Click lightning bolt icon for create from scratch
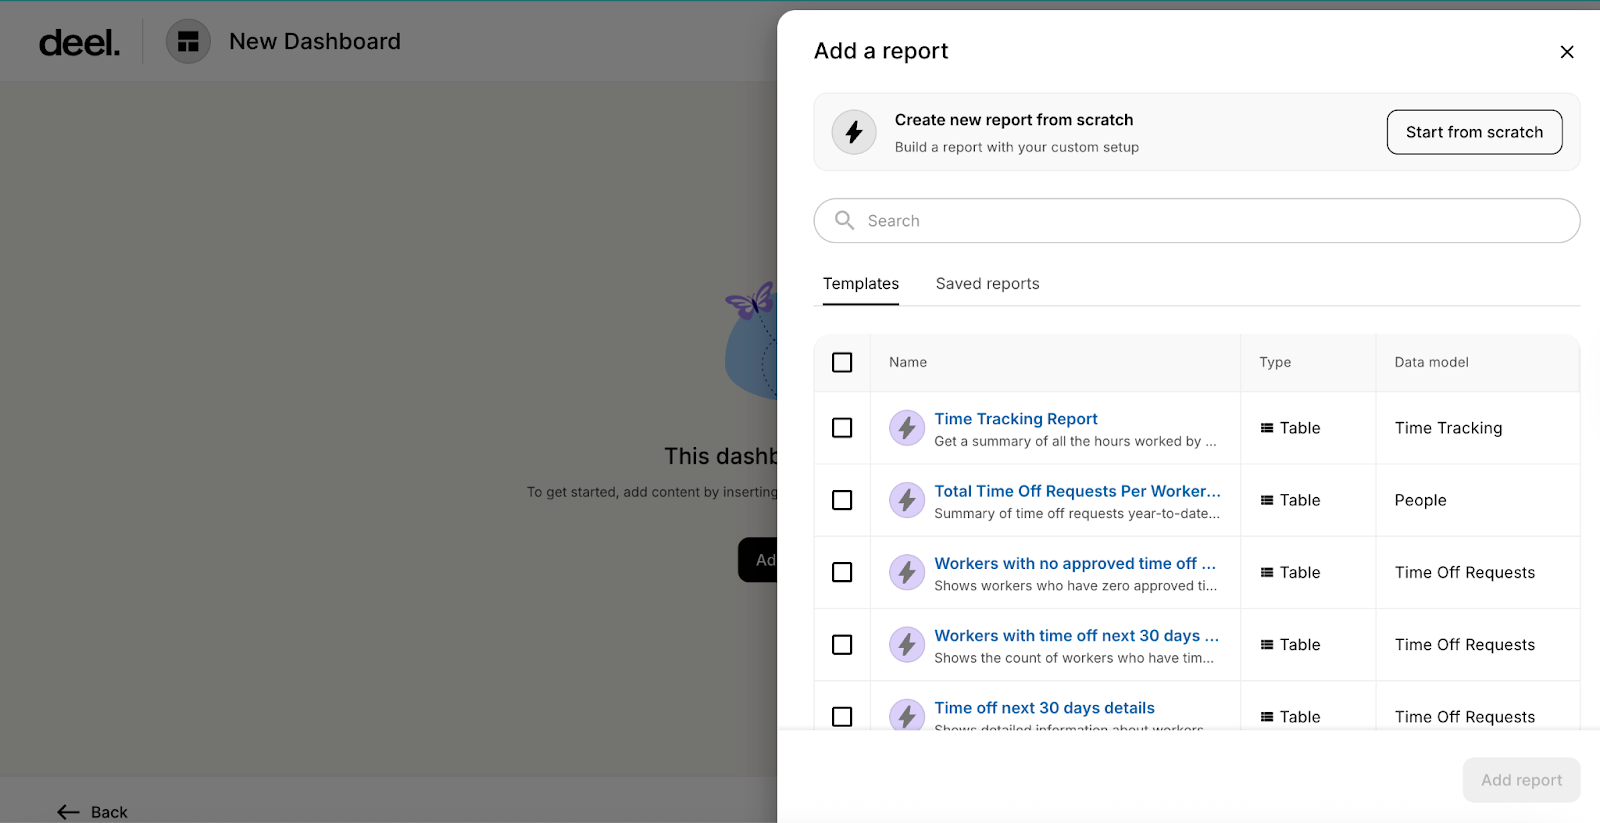 pyautogui.click(x=854, y=132)
